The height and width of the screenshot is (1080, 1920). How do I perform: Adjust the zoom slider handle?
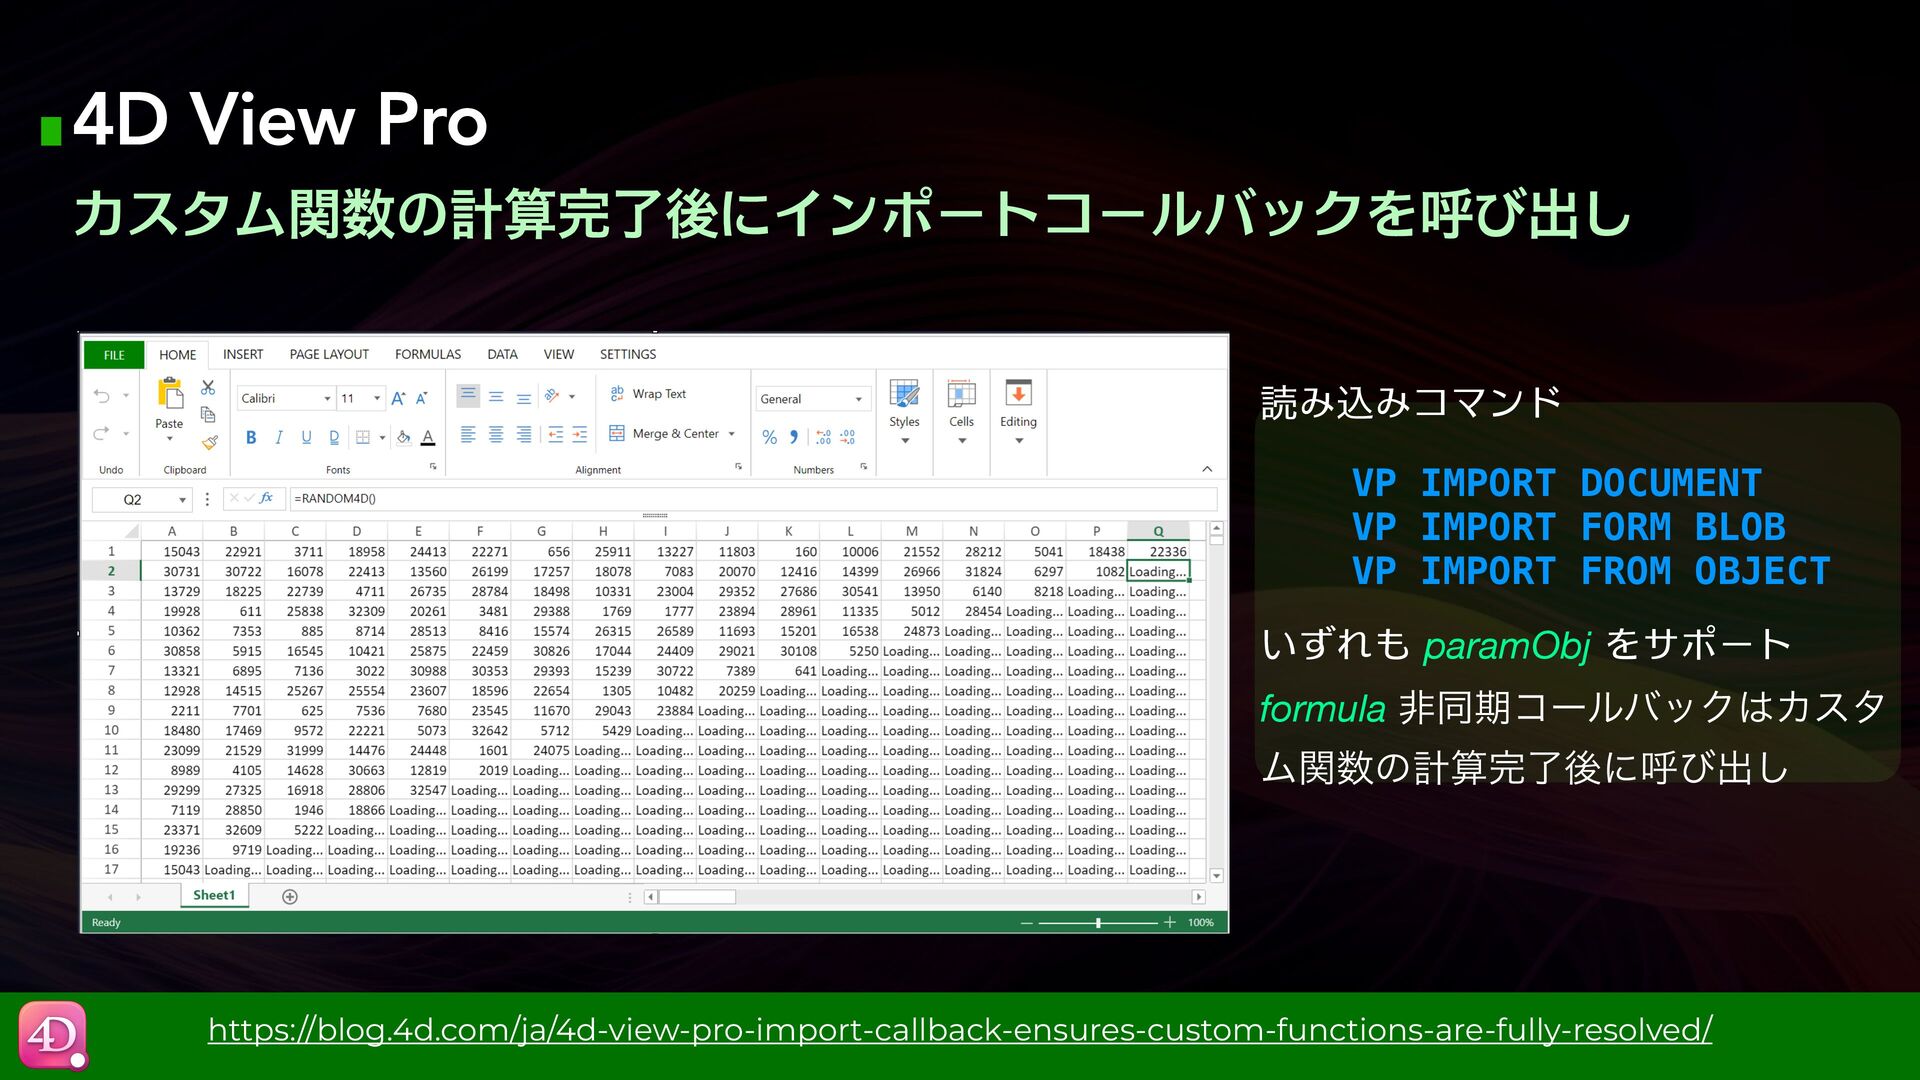pyautogui.click(x=1098, y=923)
